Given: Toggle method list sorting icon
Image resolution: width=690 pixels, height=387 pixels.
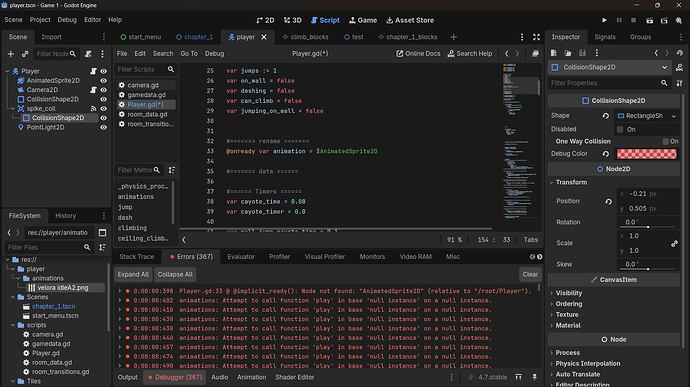Looking at the screenshot, I should tap(172, 170).
